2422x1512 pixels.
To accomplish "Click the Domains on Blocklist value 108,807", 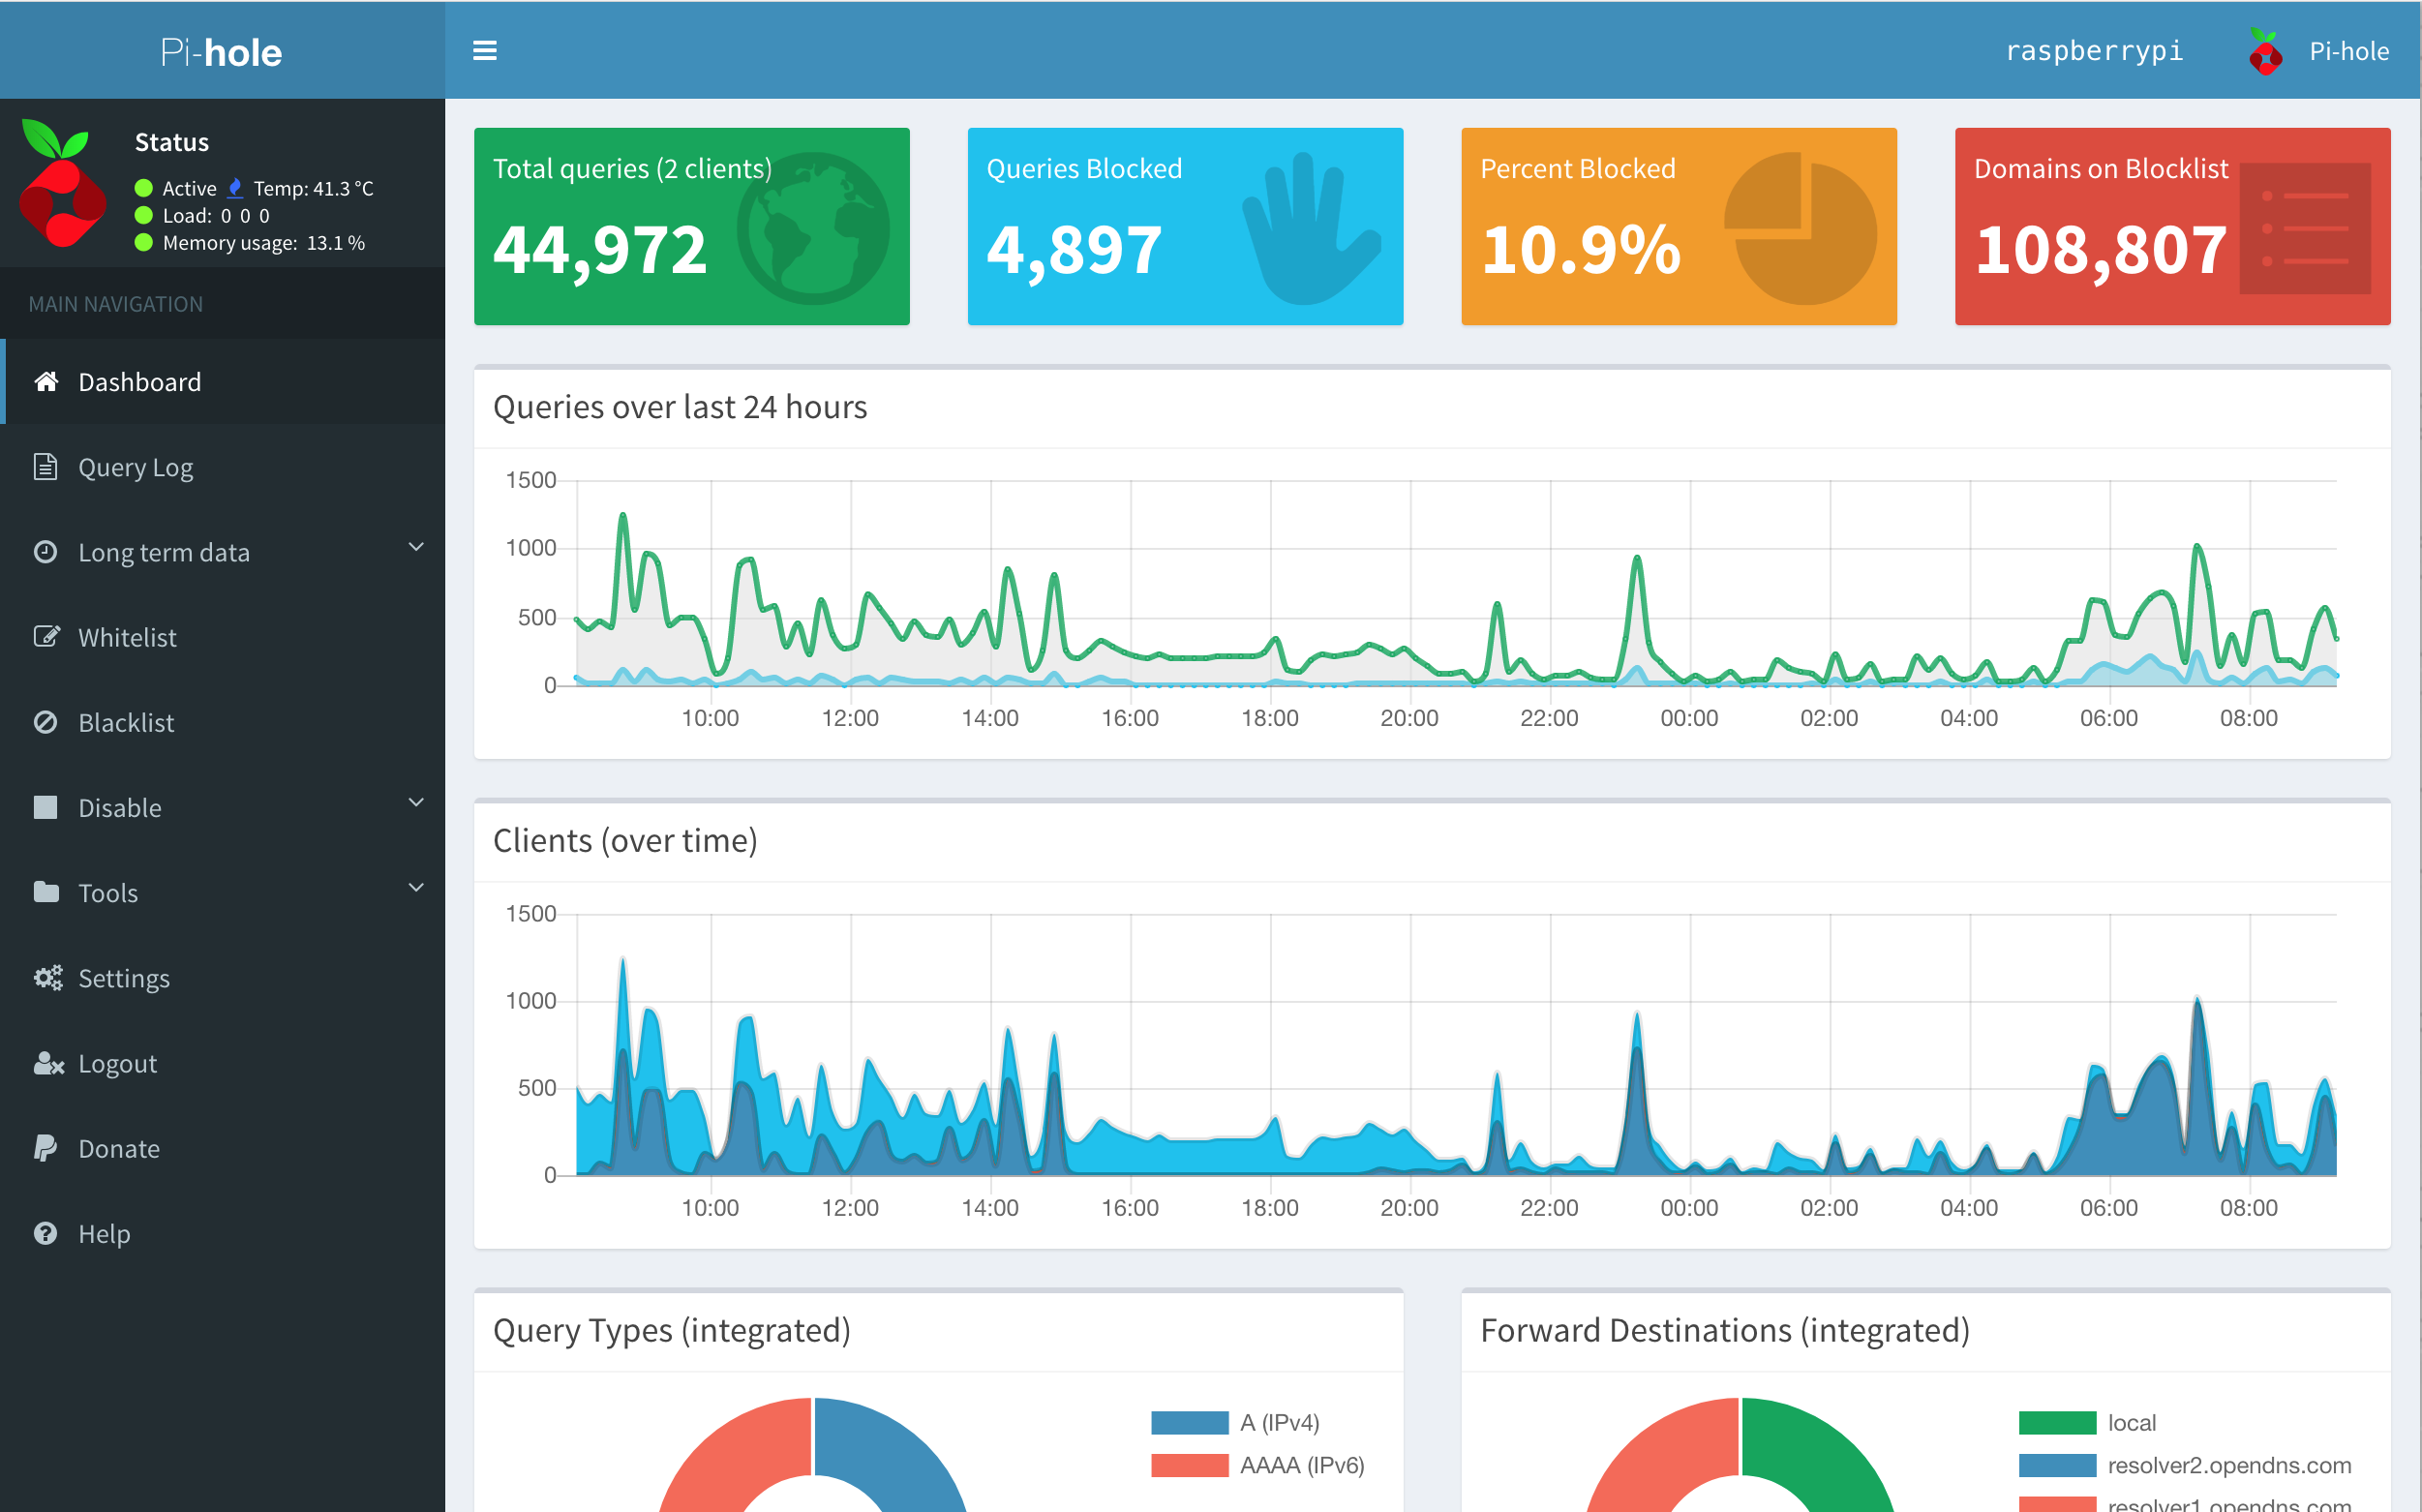I will click(x=2101, y=249).
